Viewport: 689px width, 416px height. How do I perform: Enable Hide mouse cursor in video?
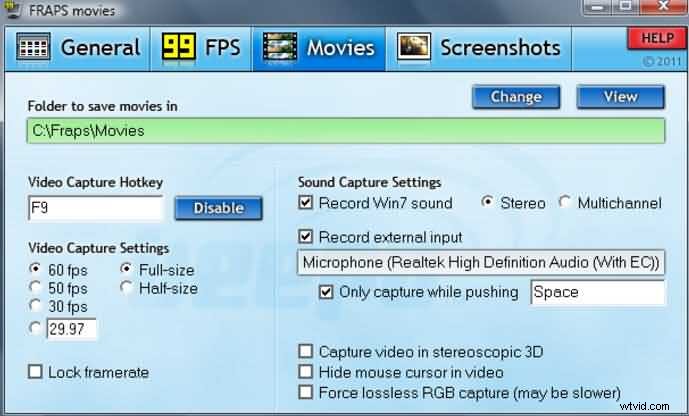coord(307,372)
